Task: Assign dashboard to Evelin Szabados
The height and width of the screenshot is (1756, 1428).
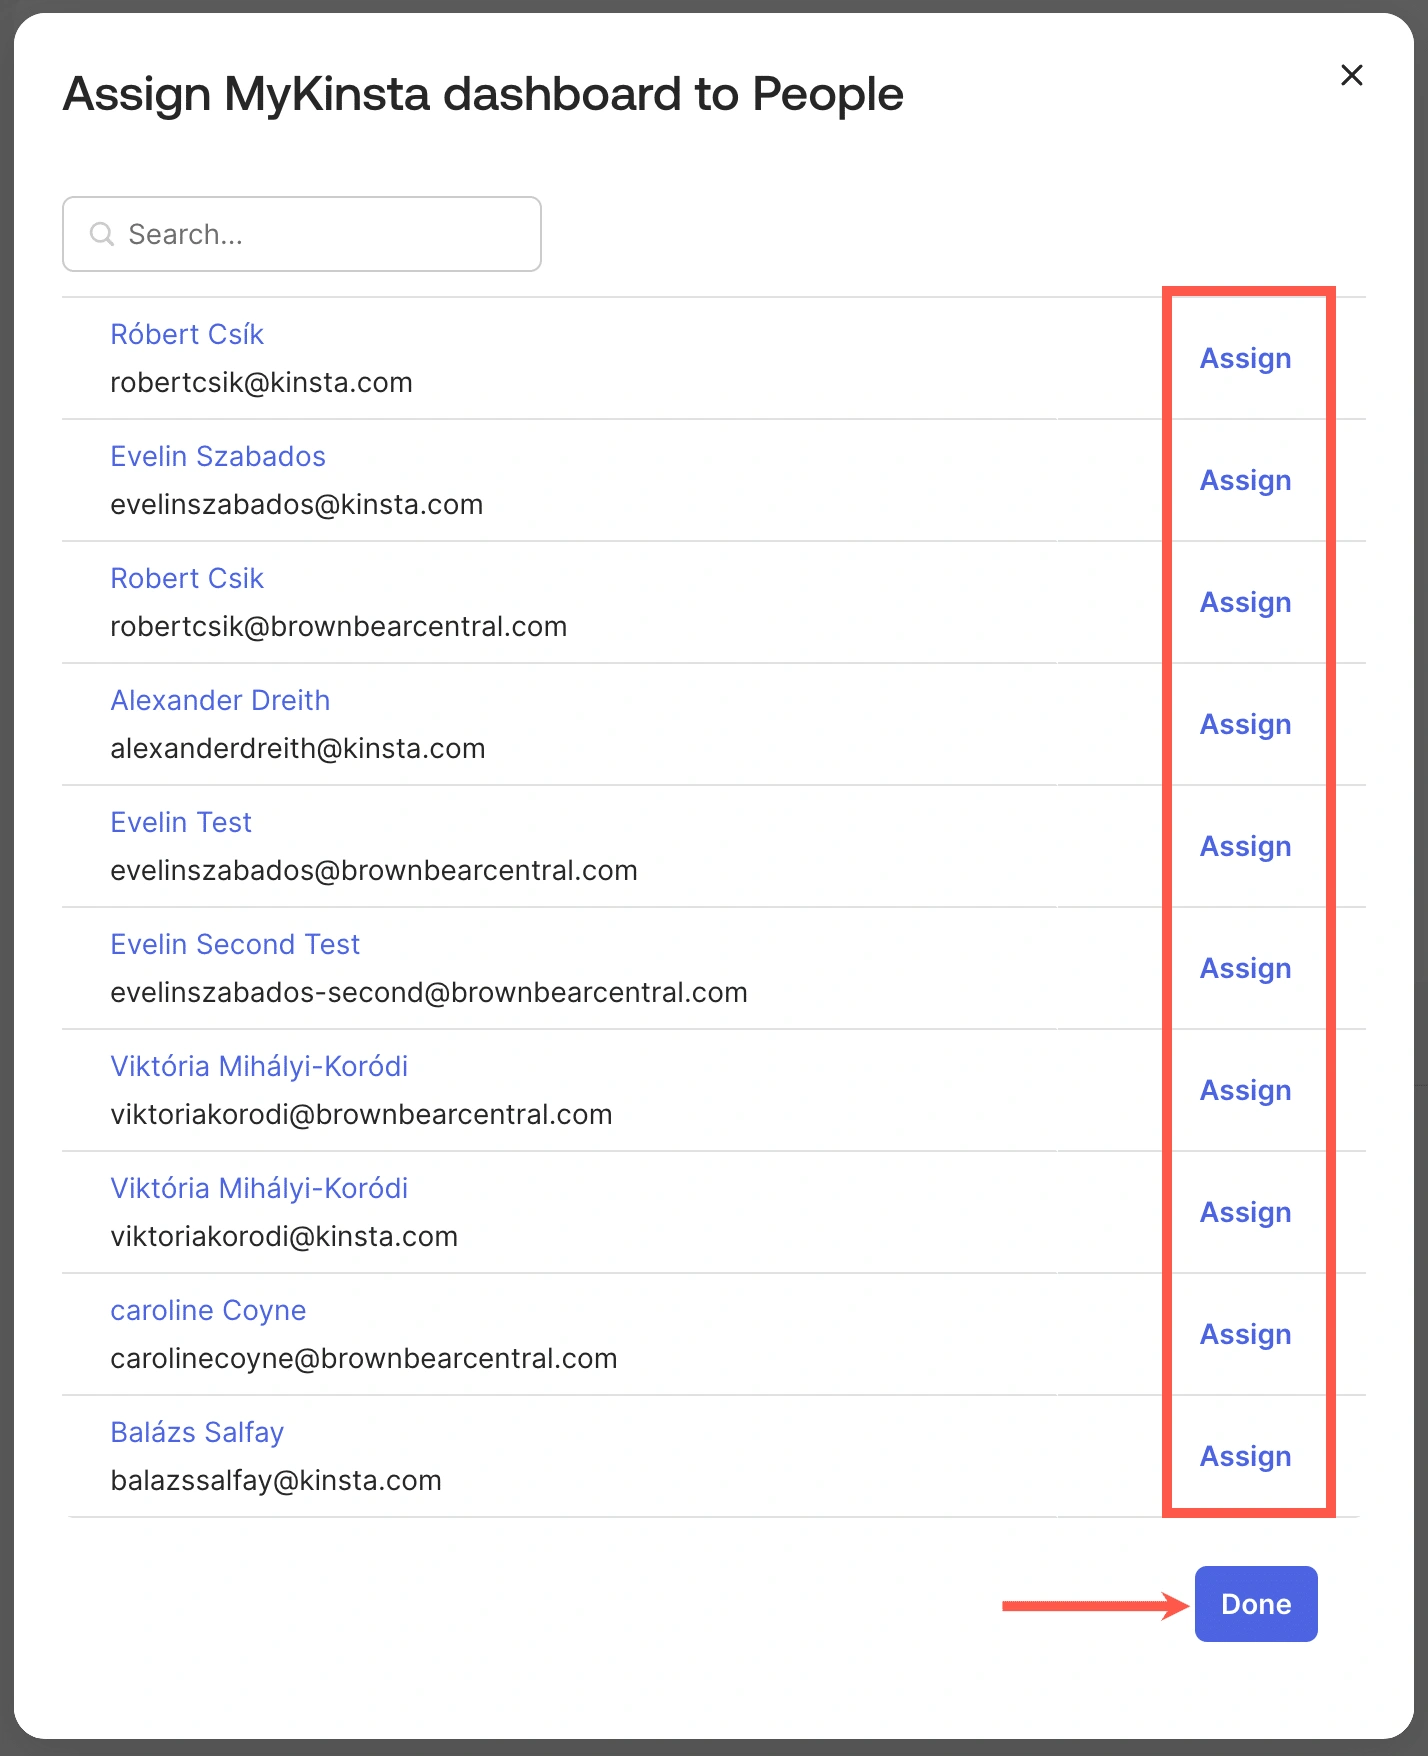Action: coord(1245,480)
